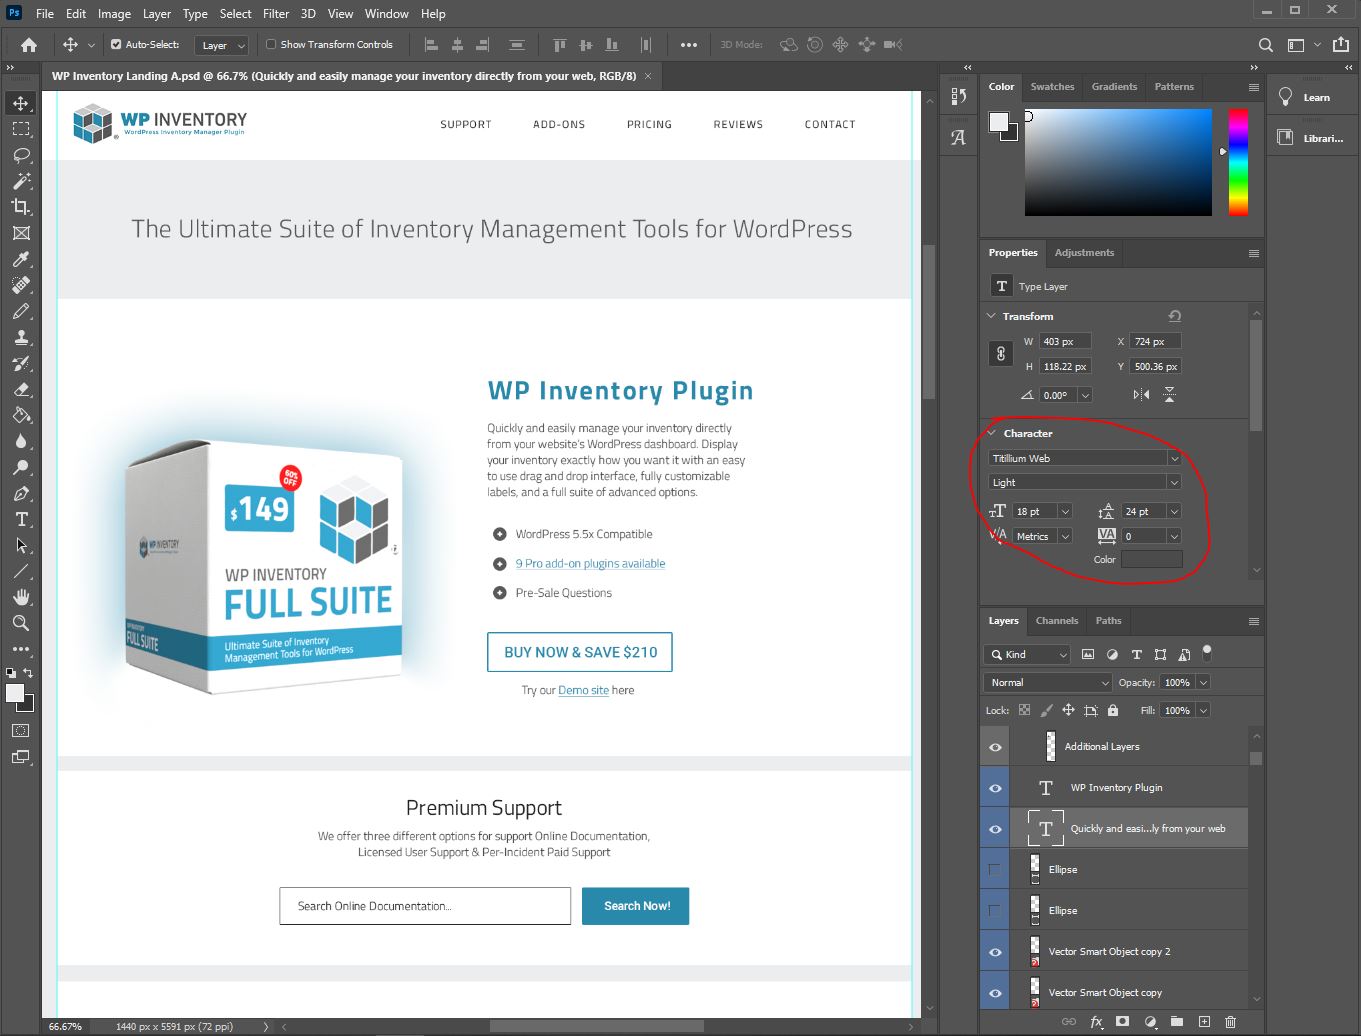Collapse the Transform section

[992, 316]
